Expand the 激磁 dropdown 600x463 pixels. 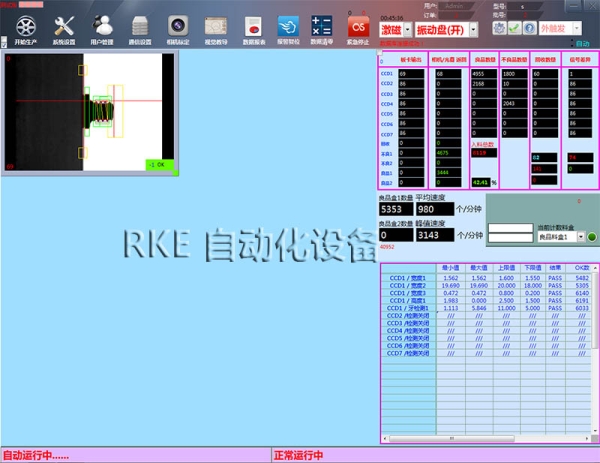[x=409, y=31]
